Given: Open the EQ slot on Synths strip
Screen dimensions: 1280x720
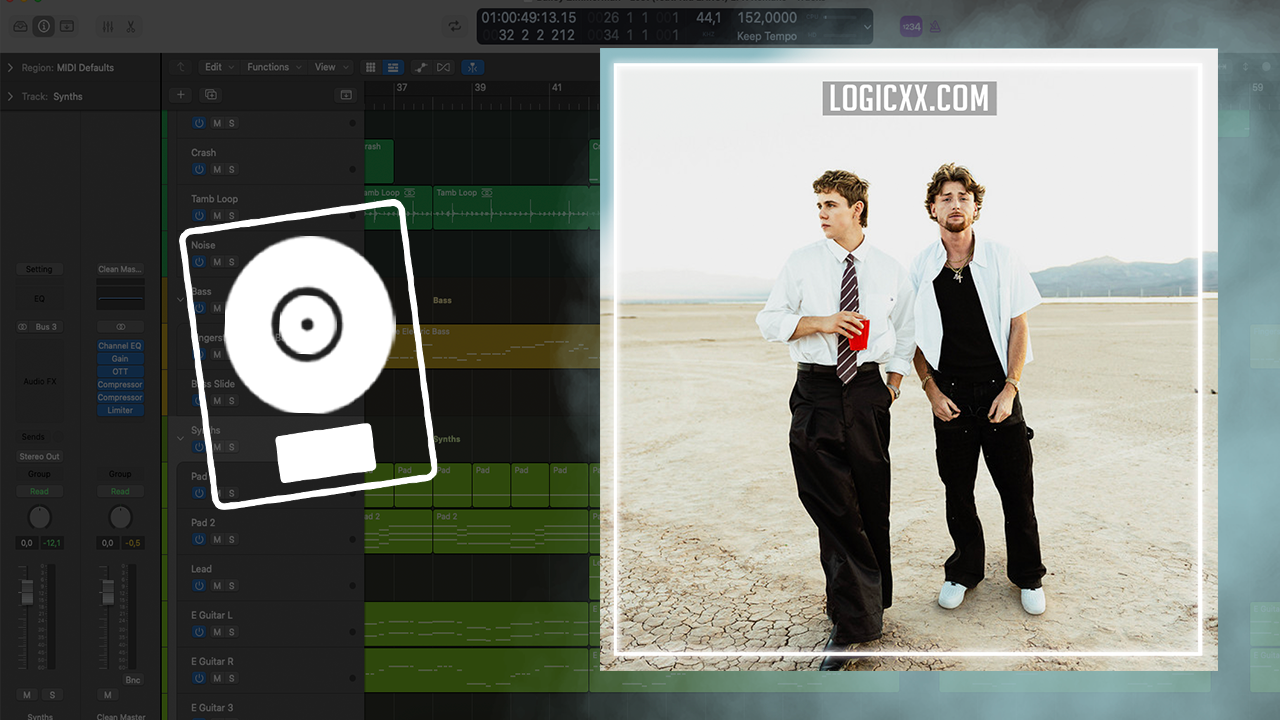Looking at the screenshot, I should point(39,298).
